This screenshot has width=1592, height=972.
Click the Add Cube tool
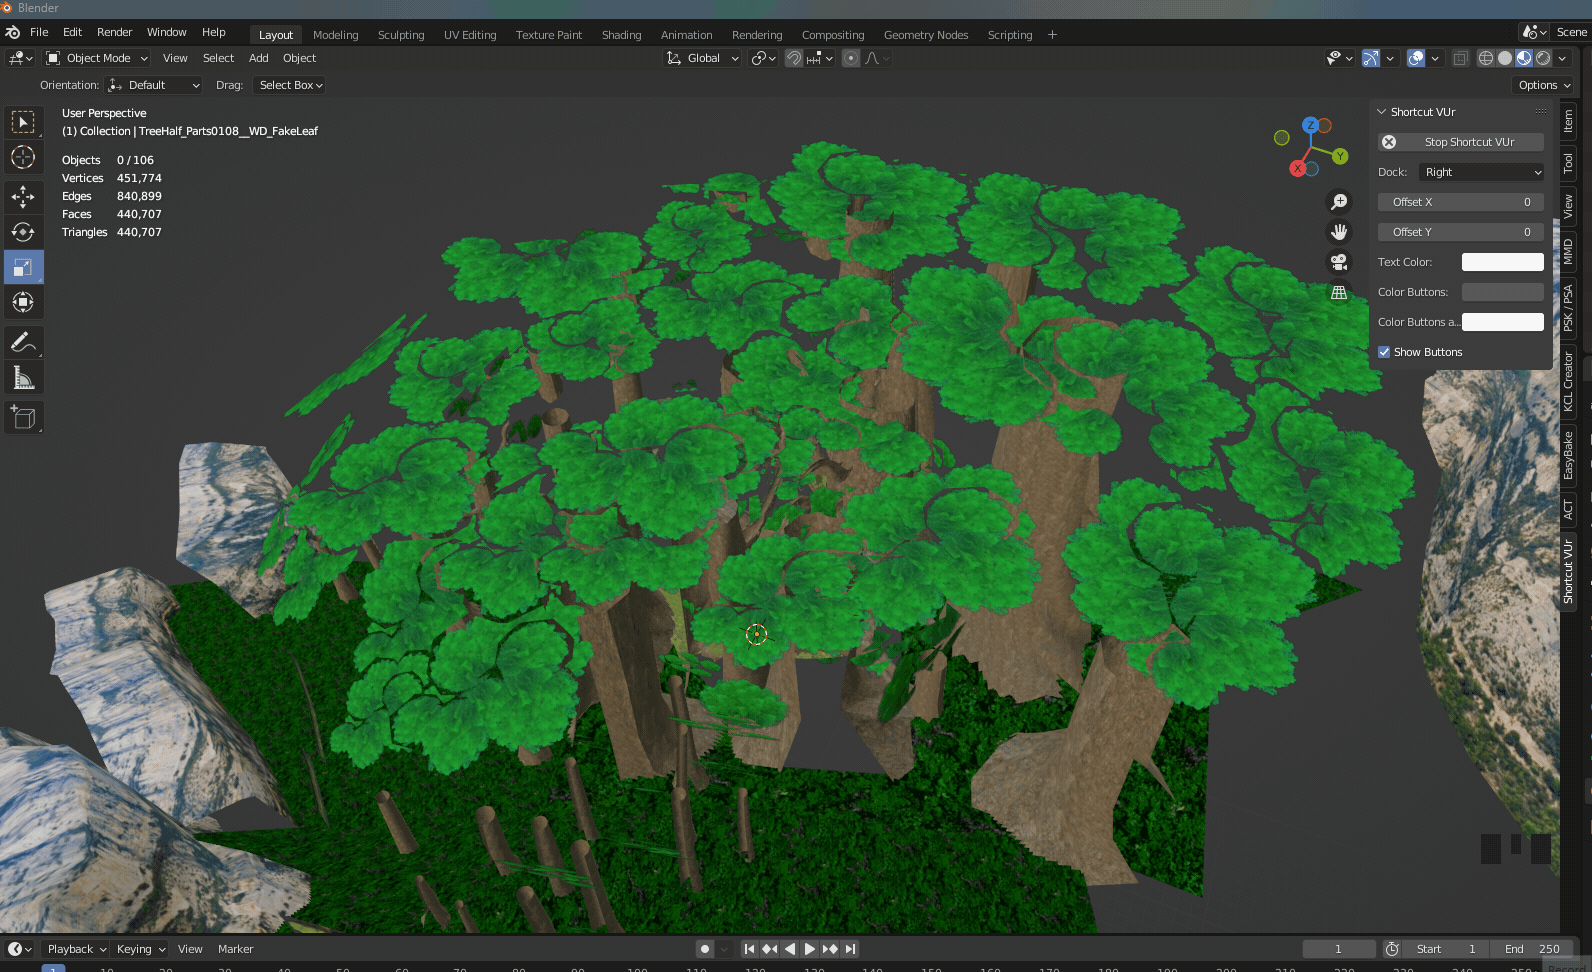(22, 417)
